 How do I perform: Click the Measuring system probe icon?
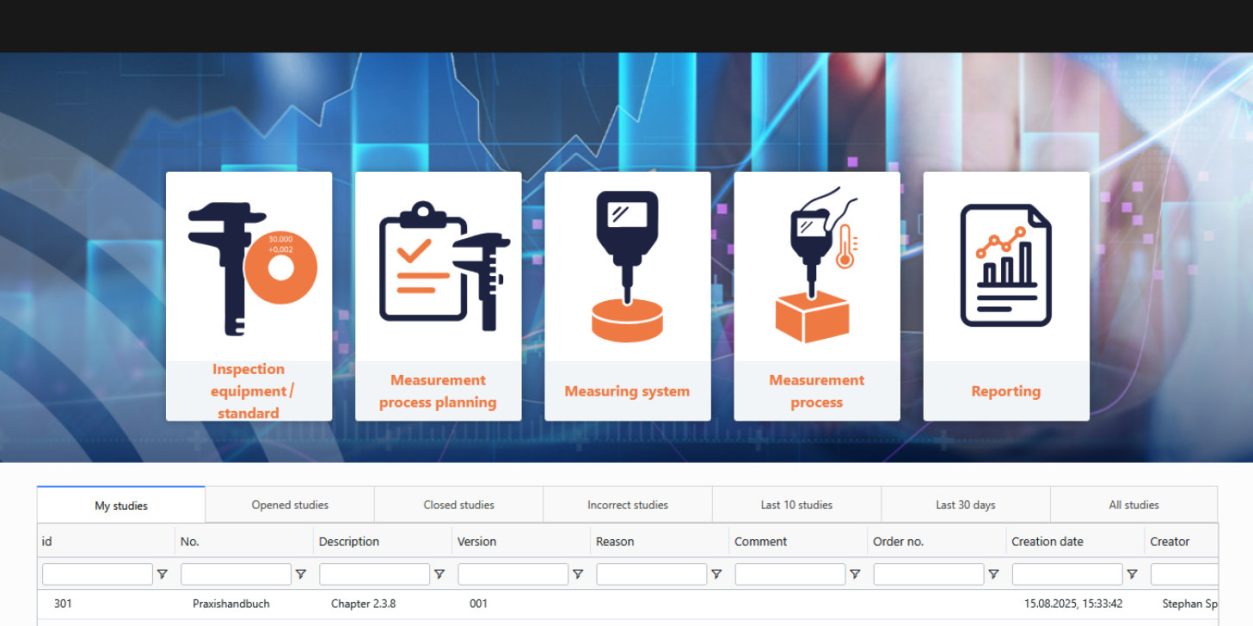(x=627, y=267)
